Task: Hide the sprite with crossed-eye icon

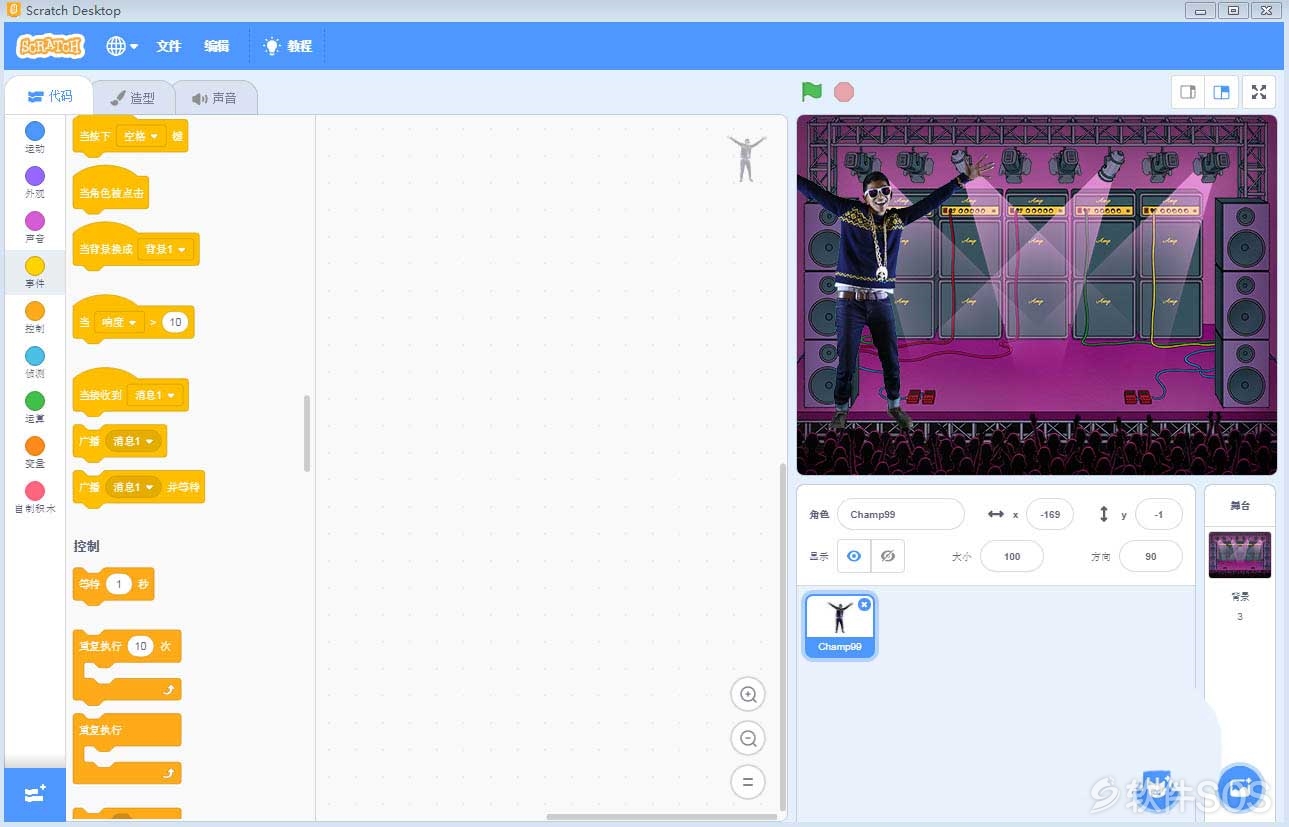Action: 887,556
